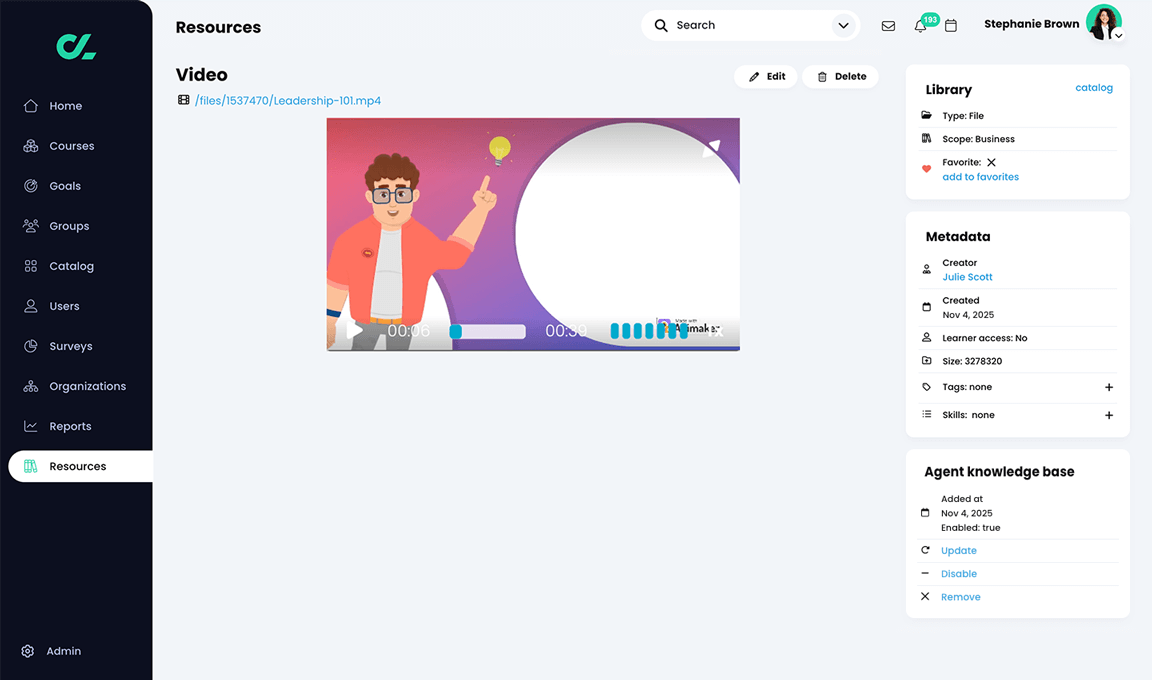Remove the knowledge base entry via the X icon

[924, 596]
